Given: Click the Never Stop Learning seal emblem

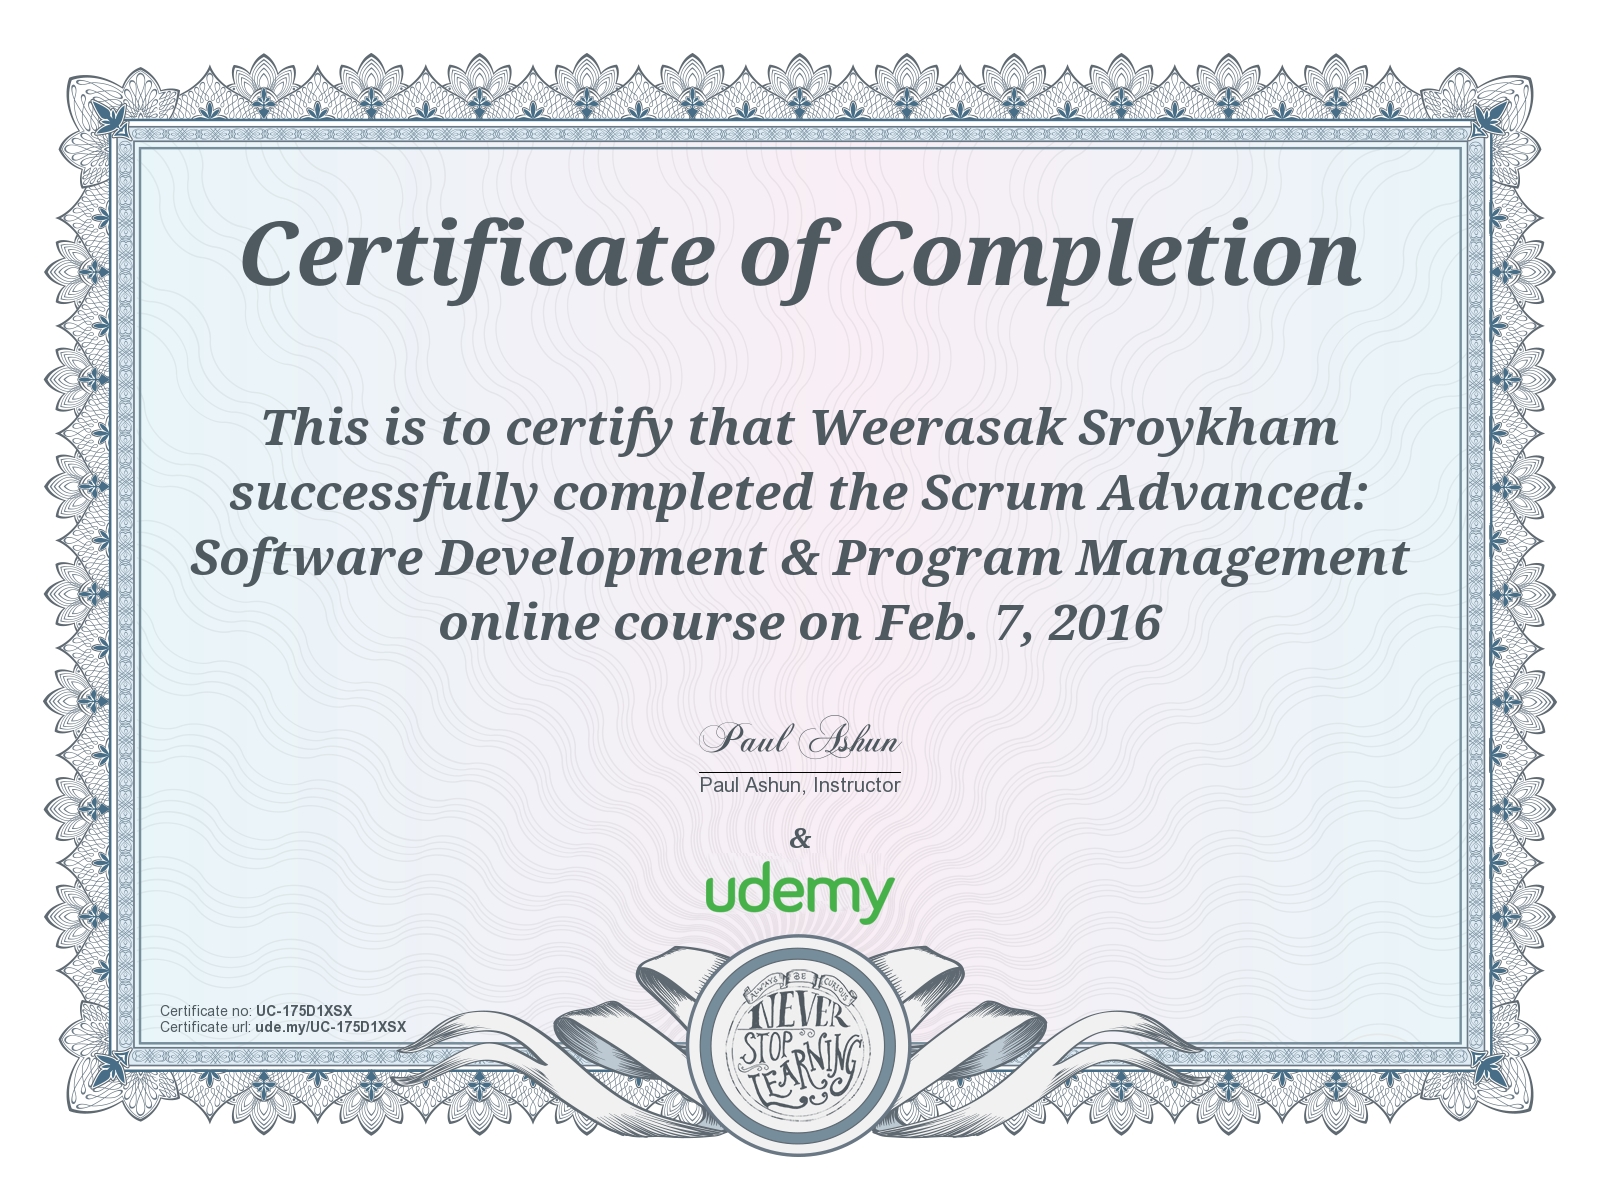Looking at the screenshot, I should click(x=800, y=1047).
